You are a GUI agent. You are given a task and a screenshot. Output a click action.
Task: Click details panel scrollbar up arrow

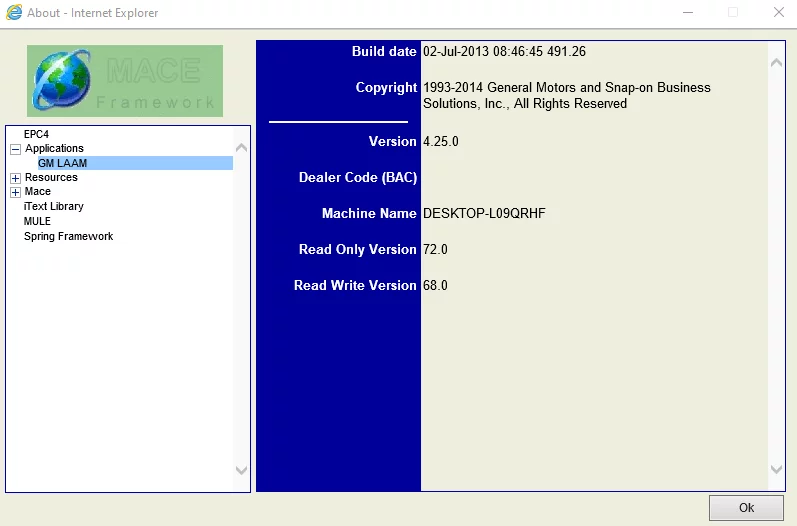(777, 63)
